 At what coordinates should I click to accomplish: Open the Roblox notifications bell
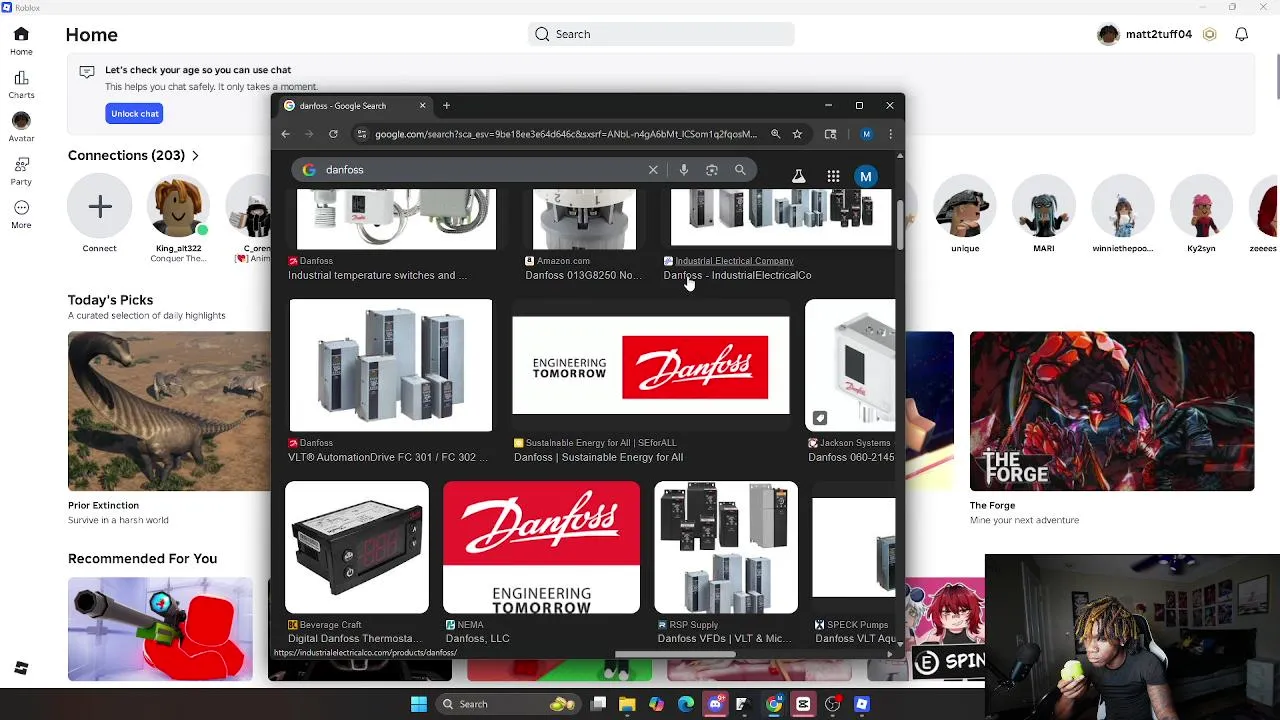(1241, 34)
